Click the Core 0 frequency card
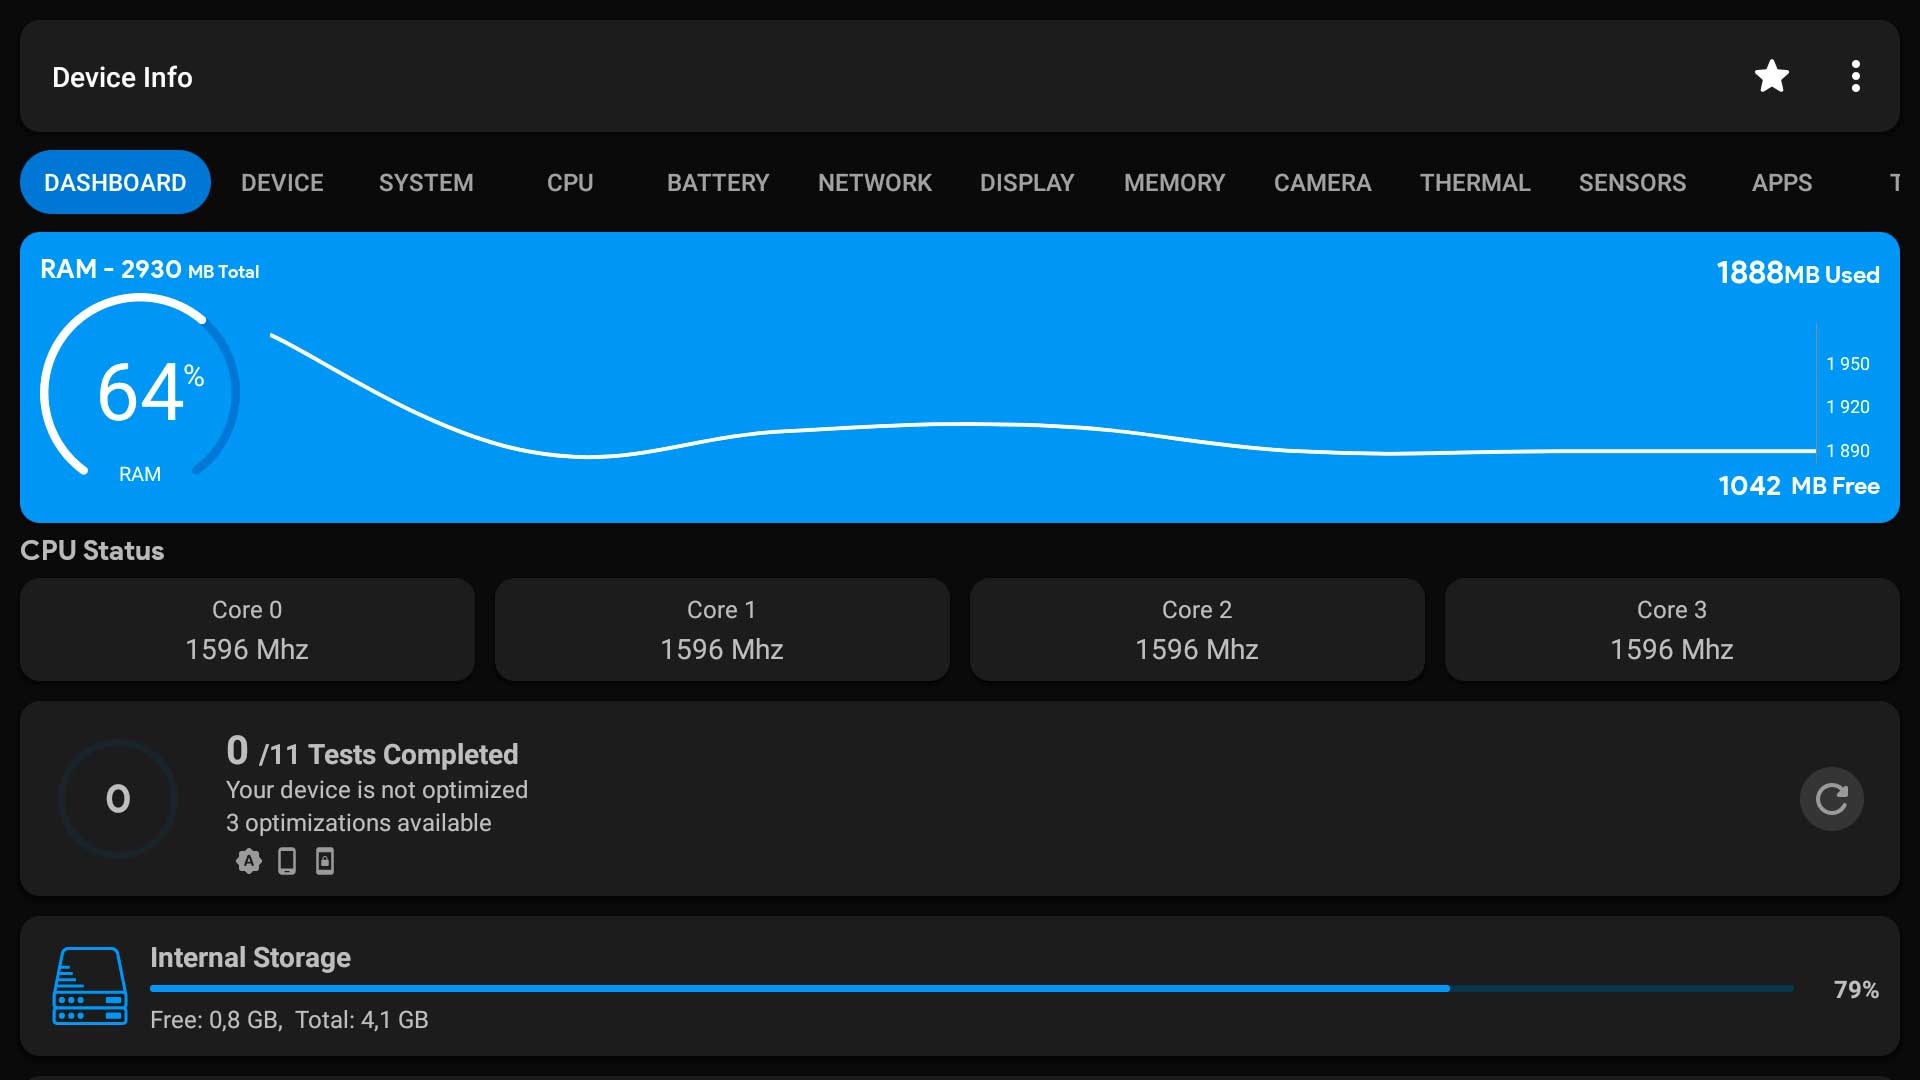This screenshot has width=1920, height=1080. pos(247,630)
